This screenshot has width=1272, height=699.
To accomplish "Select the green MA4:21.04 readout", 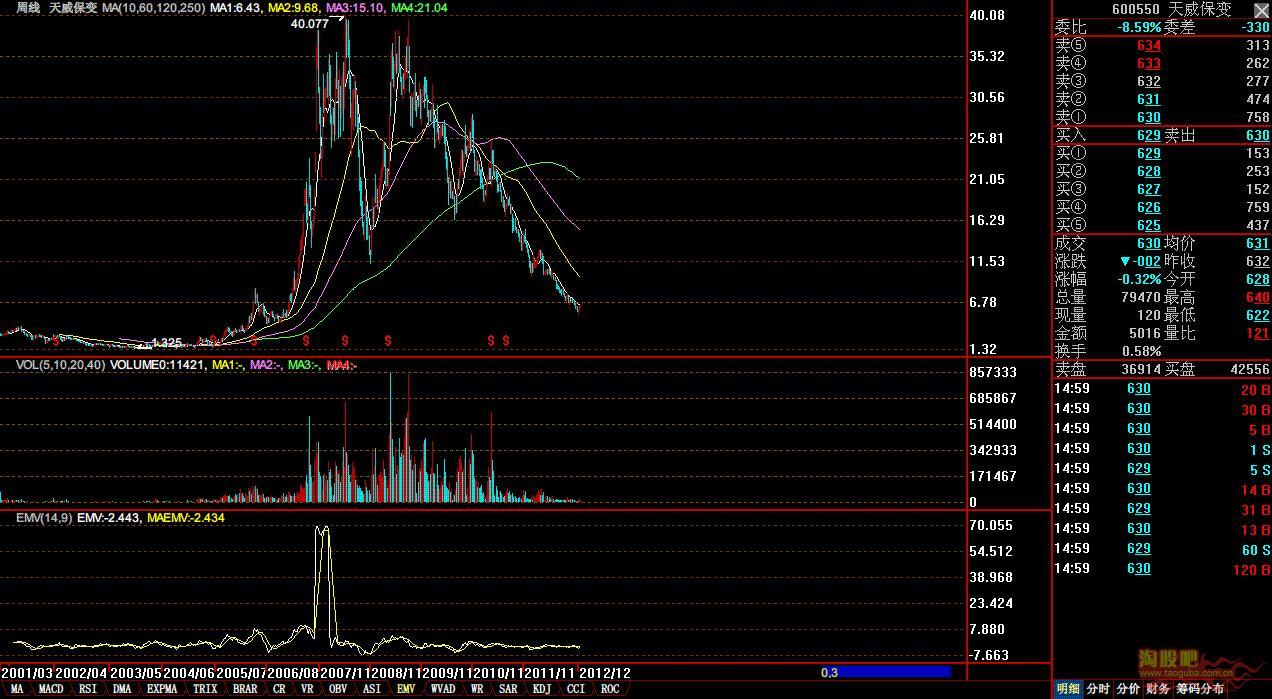I will point(419,7).
